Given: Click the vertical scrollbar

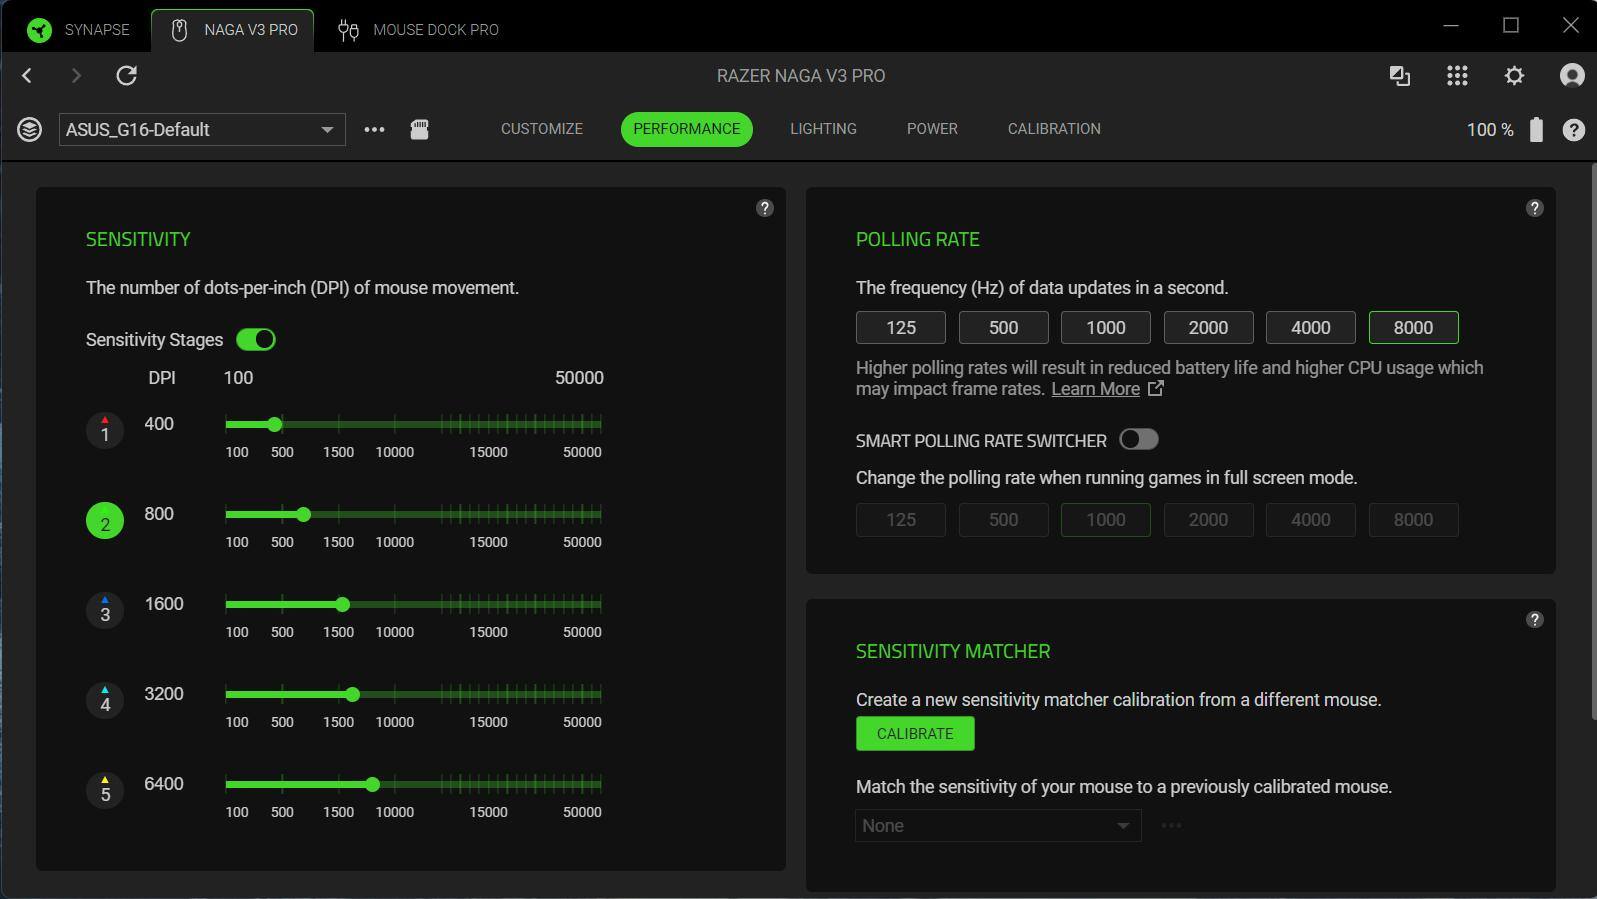Looking at the screenshot, I should (1593, 440).
